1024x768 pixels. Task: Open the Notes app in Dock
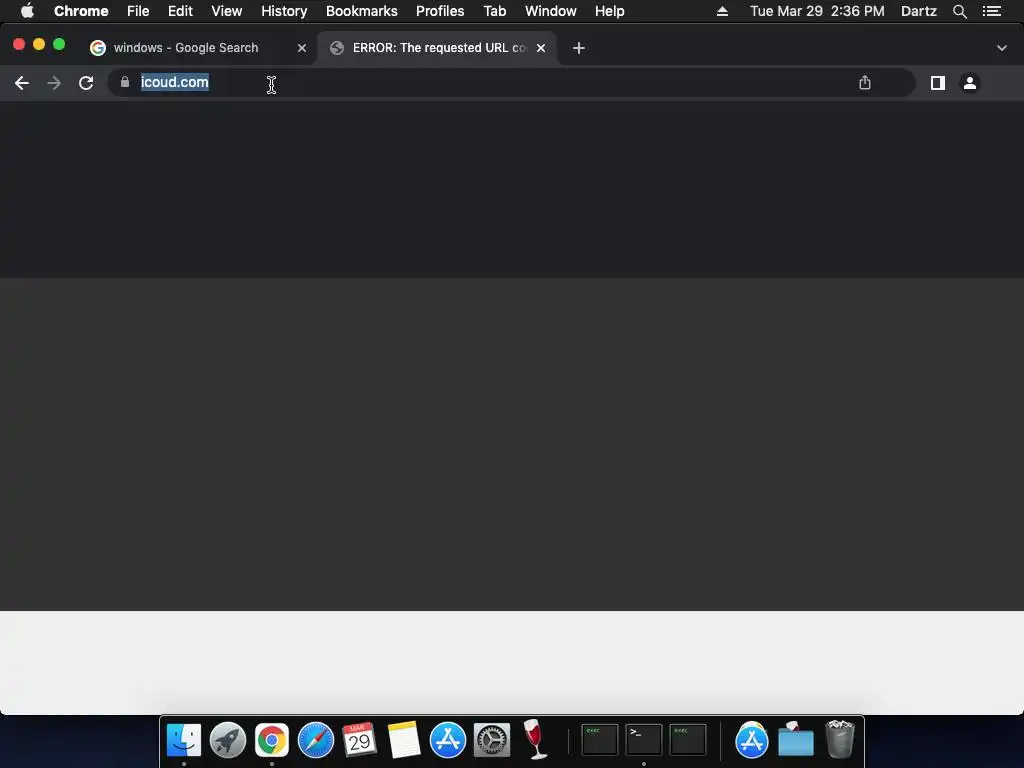click(x=404, y=740)
